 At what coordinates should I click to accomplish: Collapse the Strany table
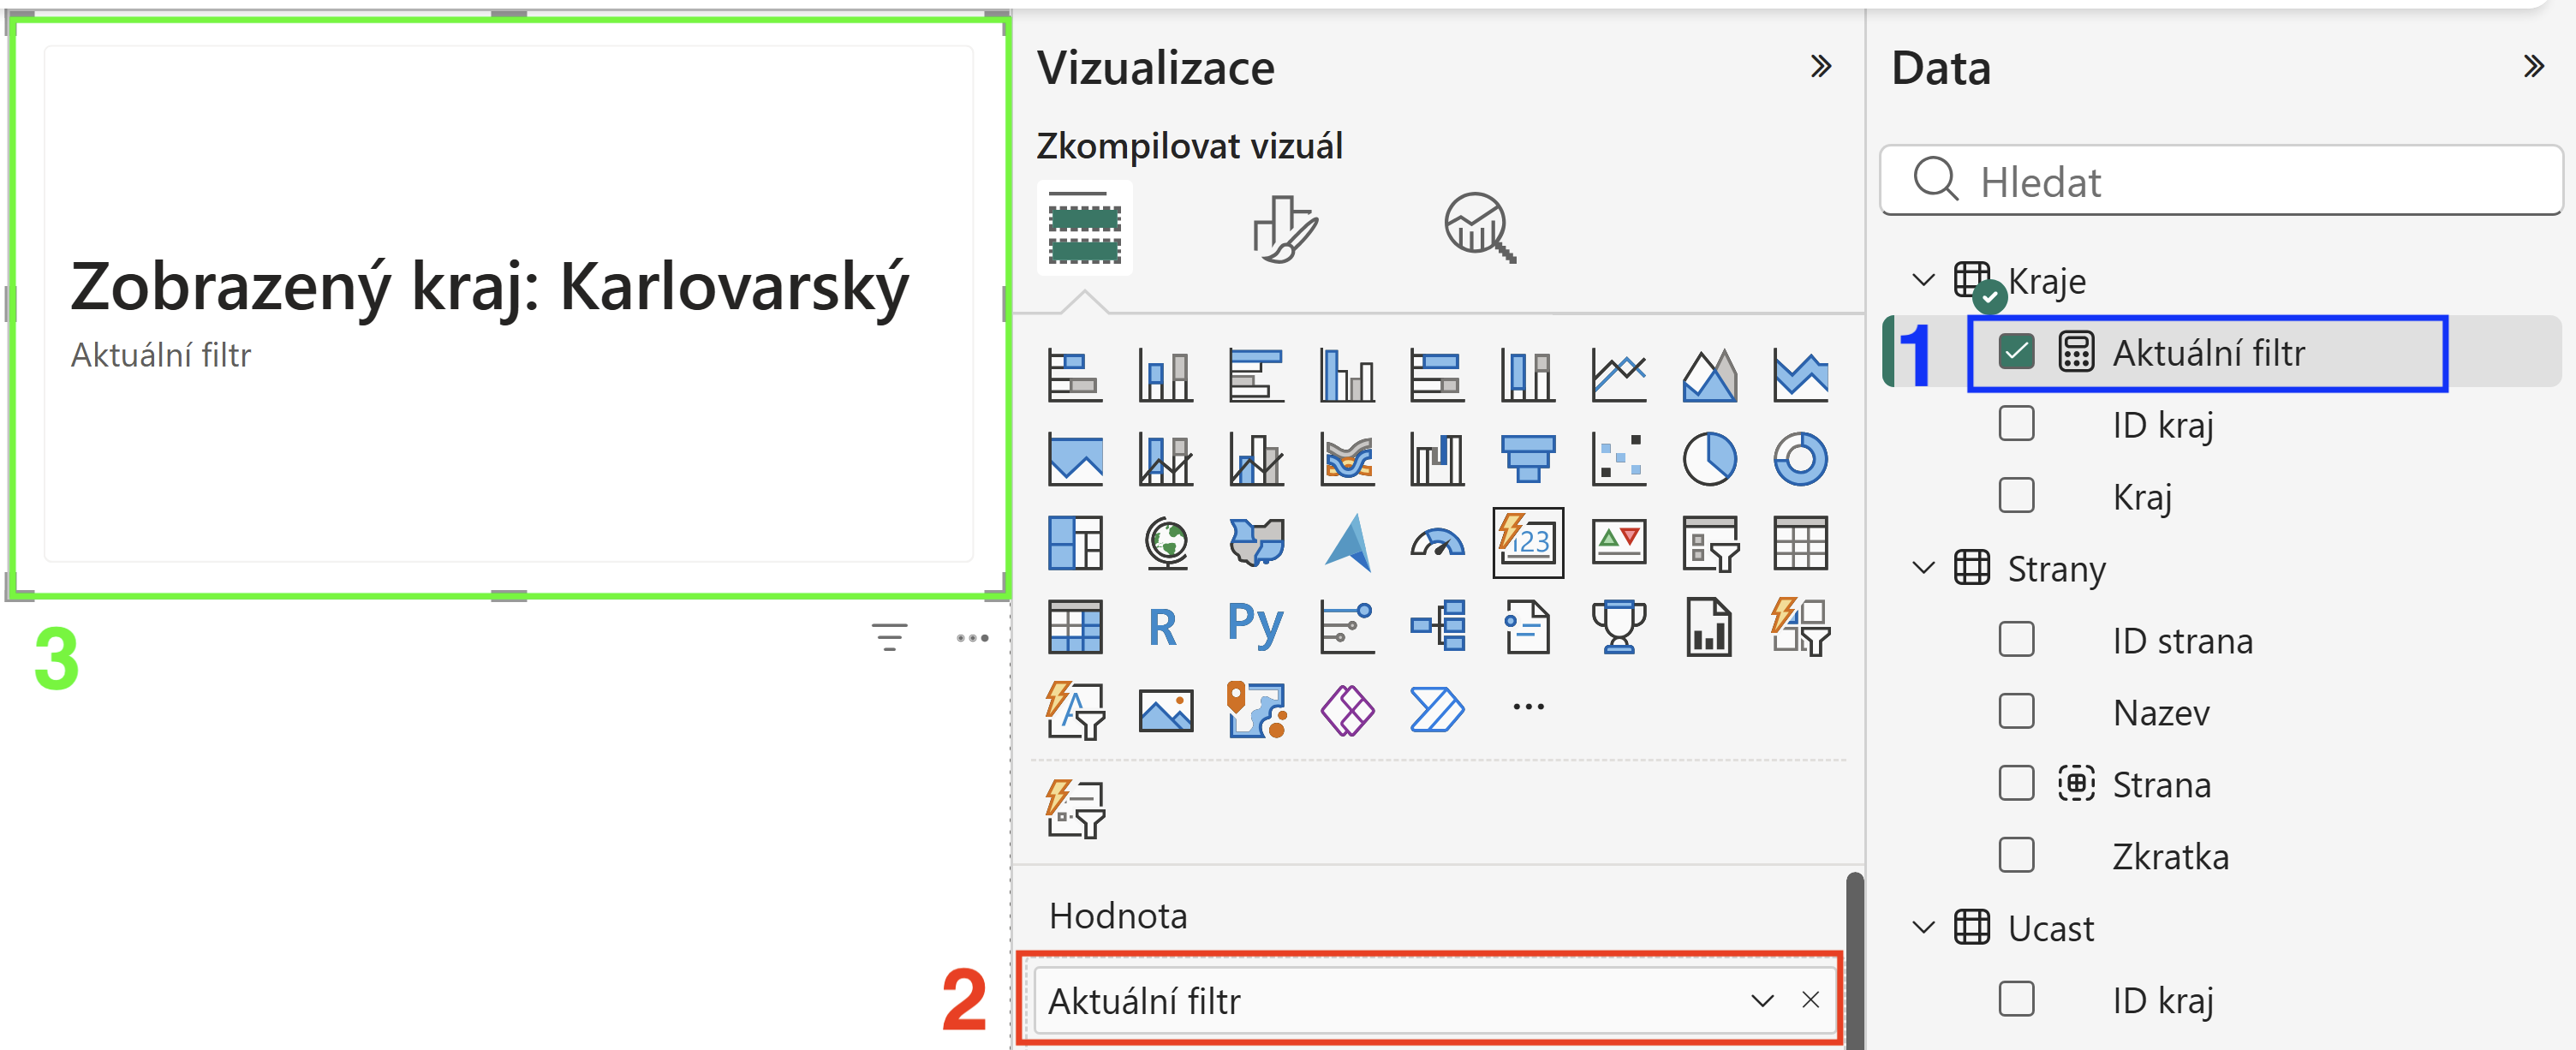1923,568
